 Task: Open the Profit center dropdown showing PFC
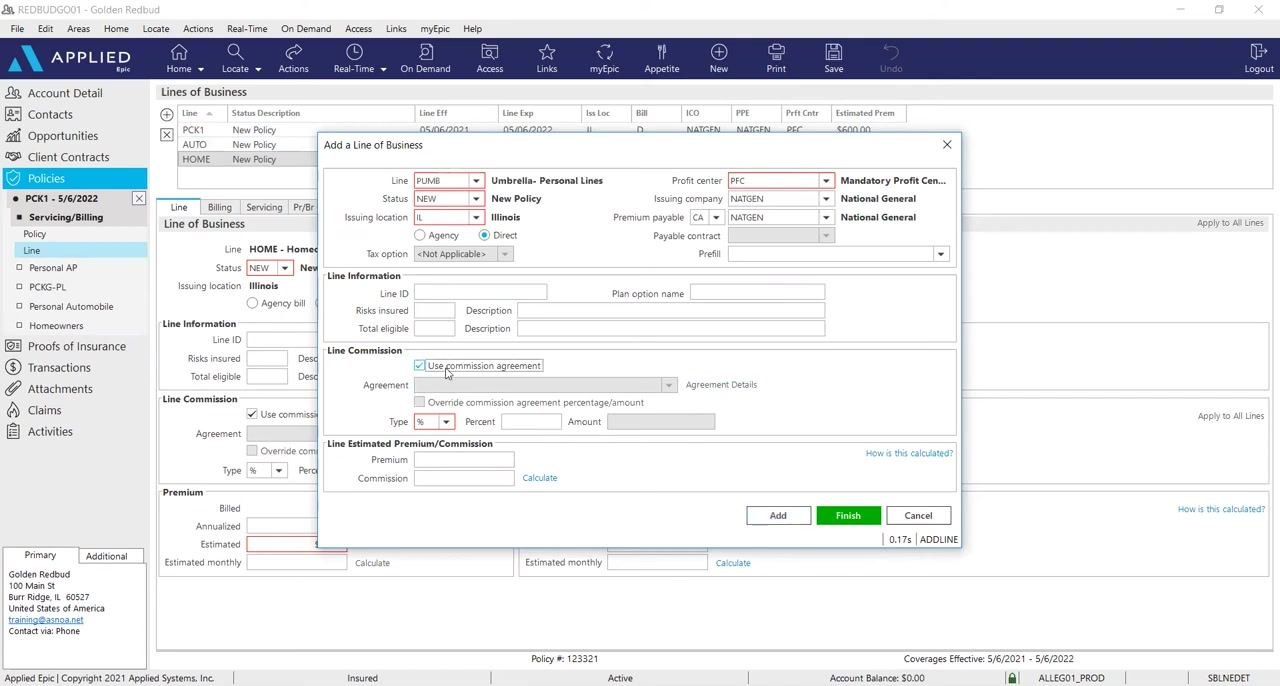pos(826,181)
